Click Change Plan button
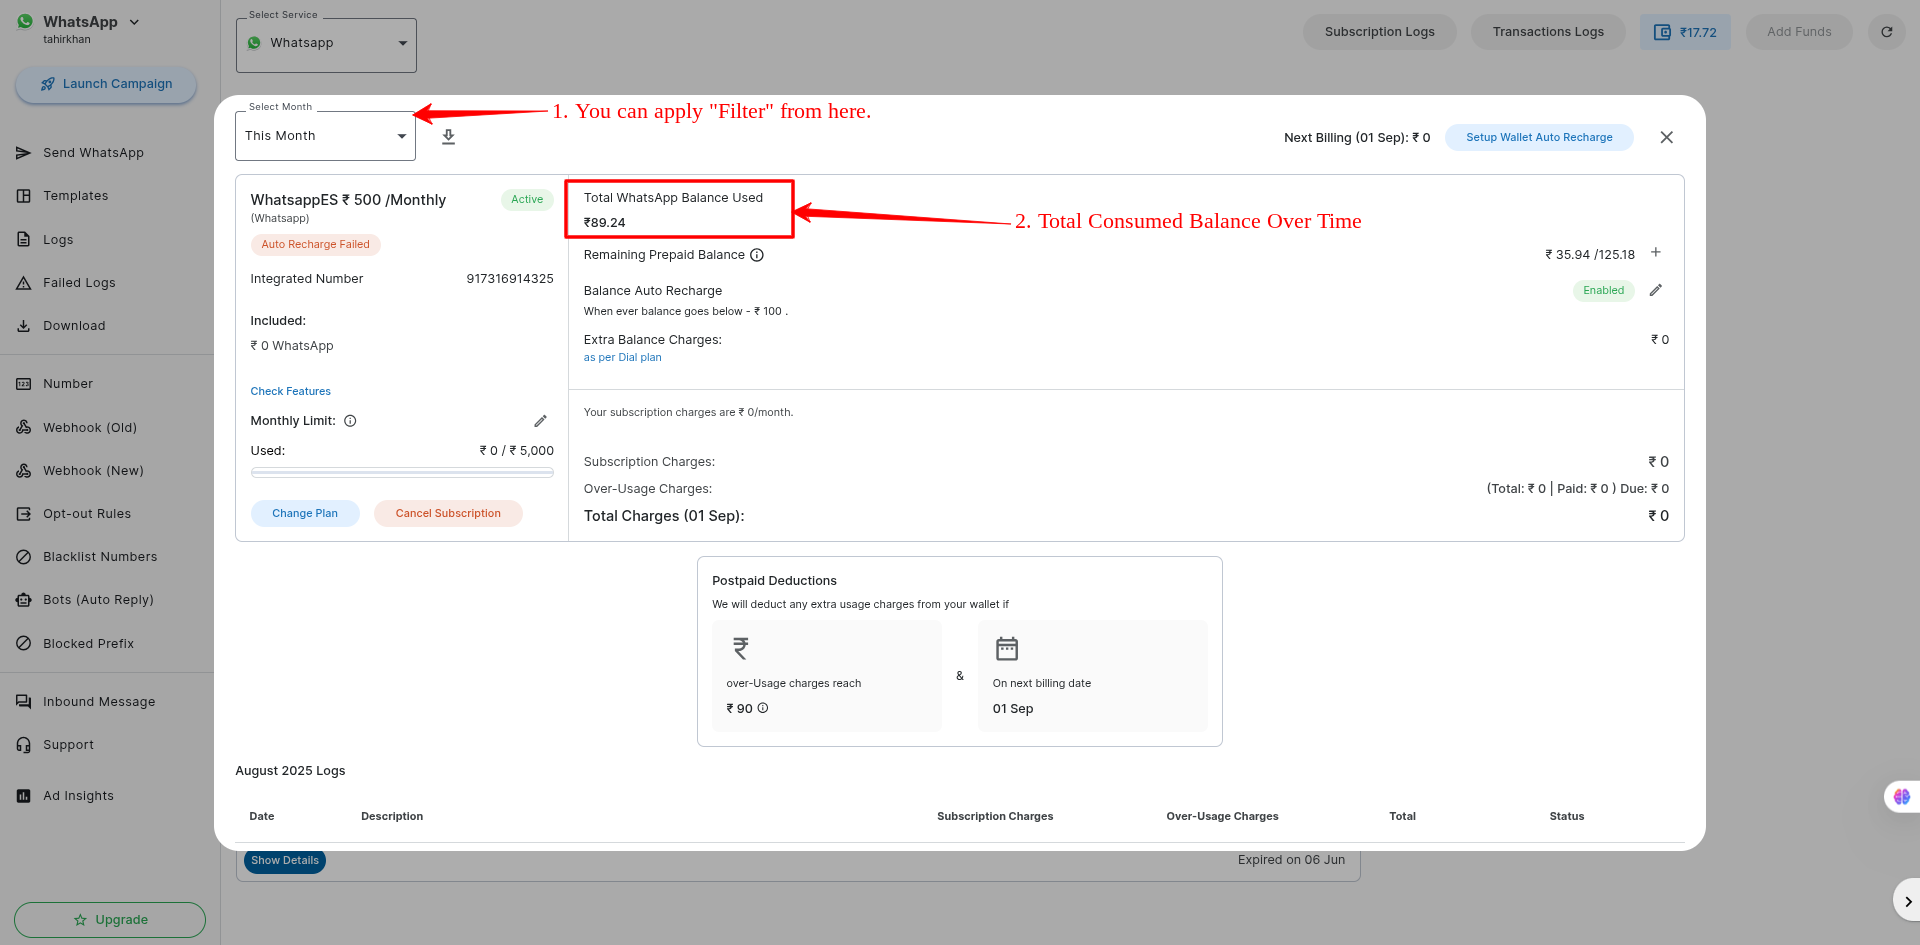The width and height of the screenshot is (1920, 945). (305, 513)
